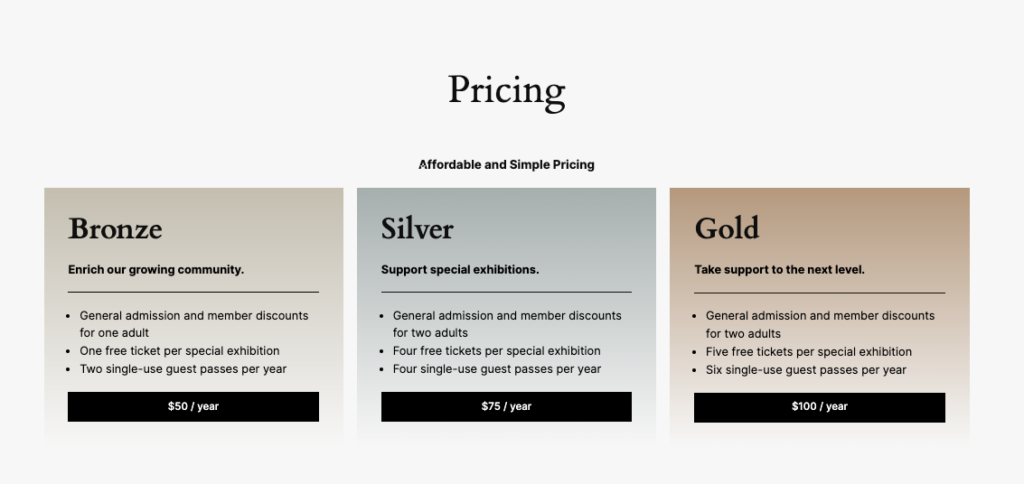Click Bronze 'admission for one adult' bullet
1024x484 pixels.
(x=194, y=323)
